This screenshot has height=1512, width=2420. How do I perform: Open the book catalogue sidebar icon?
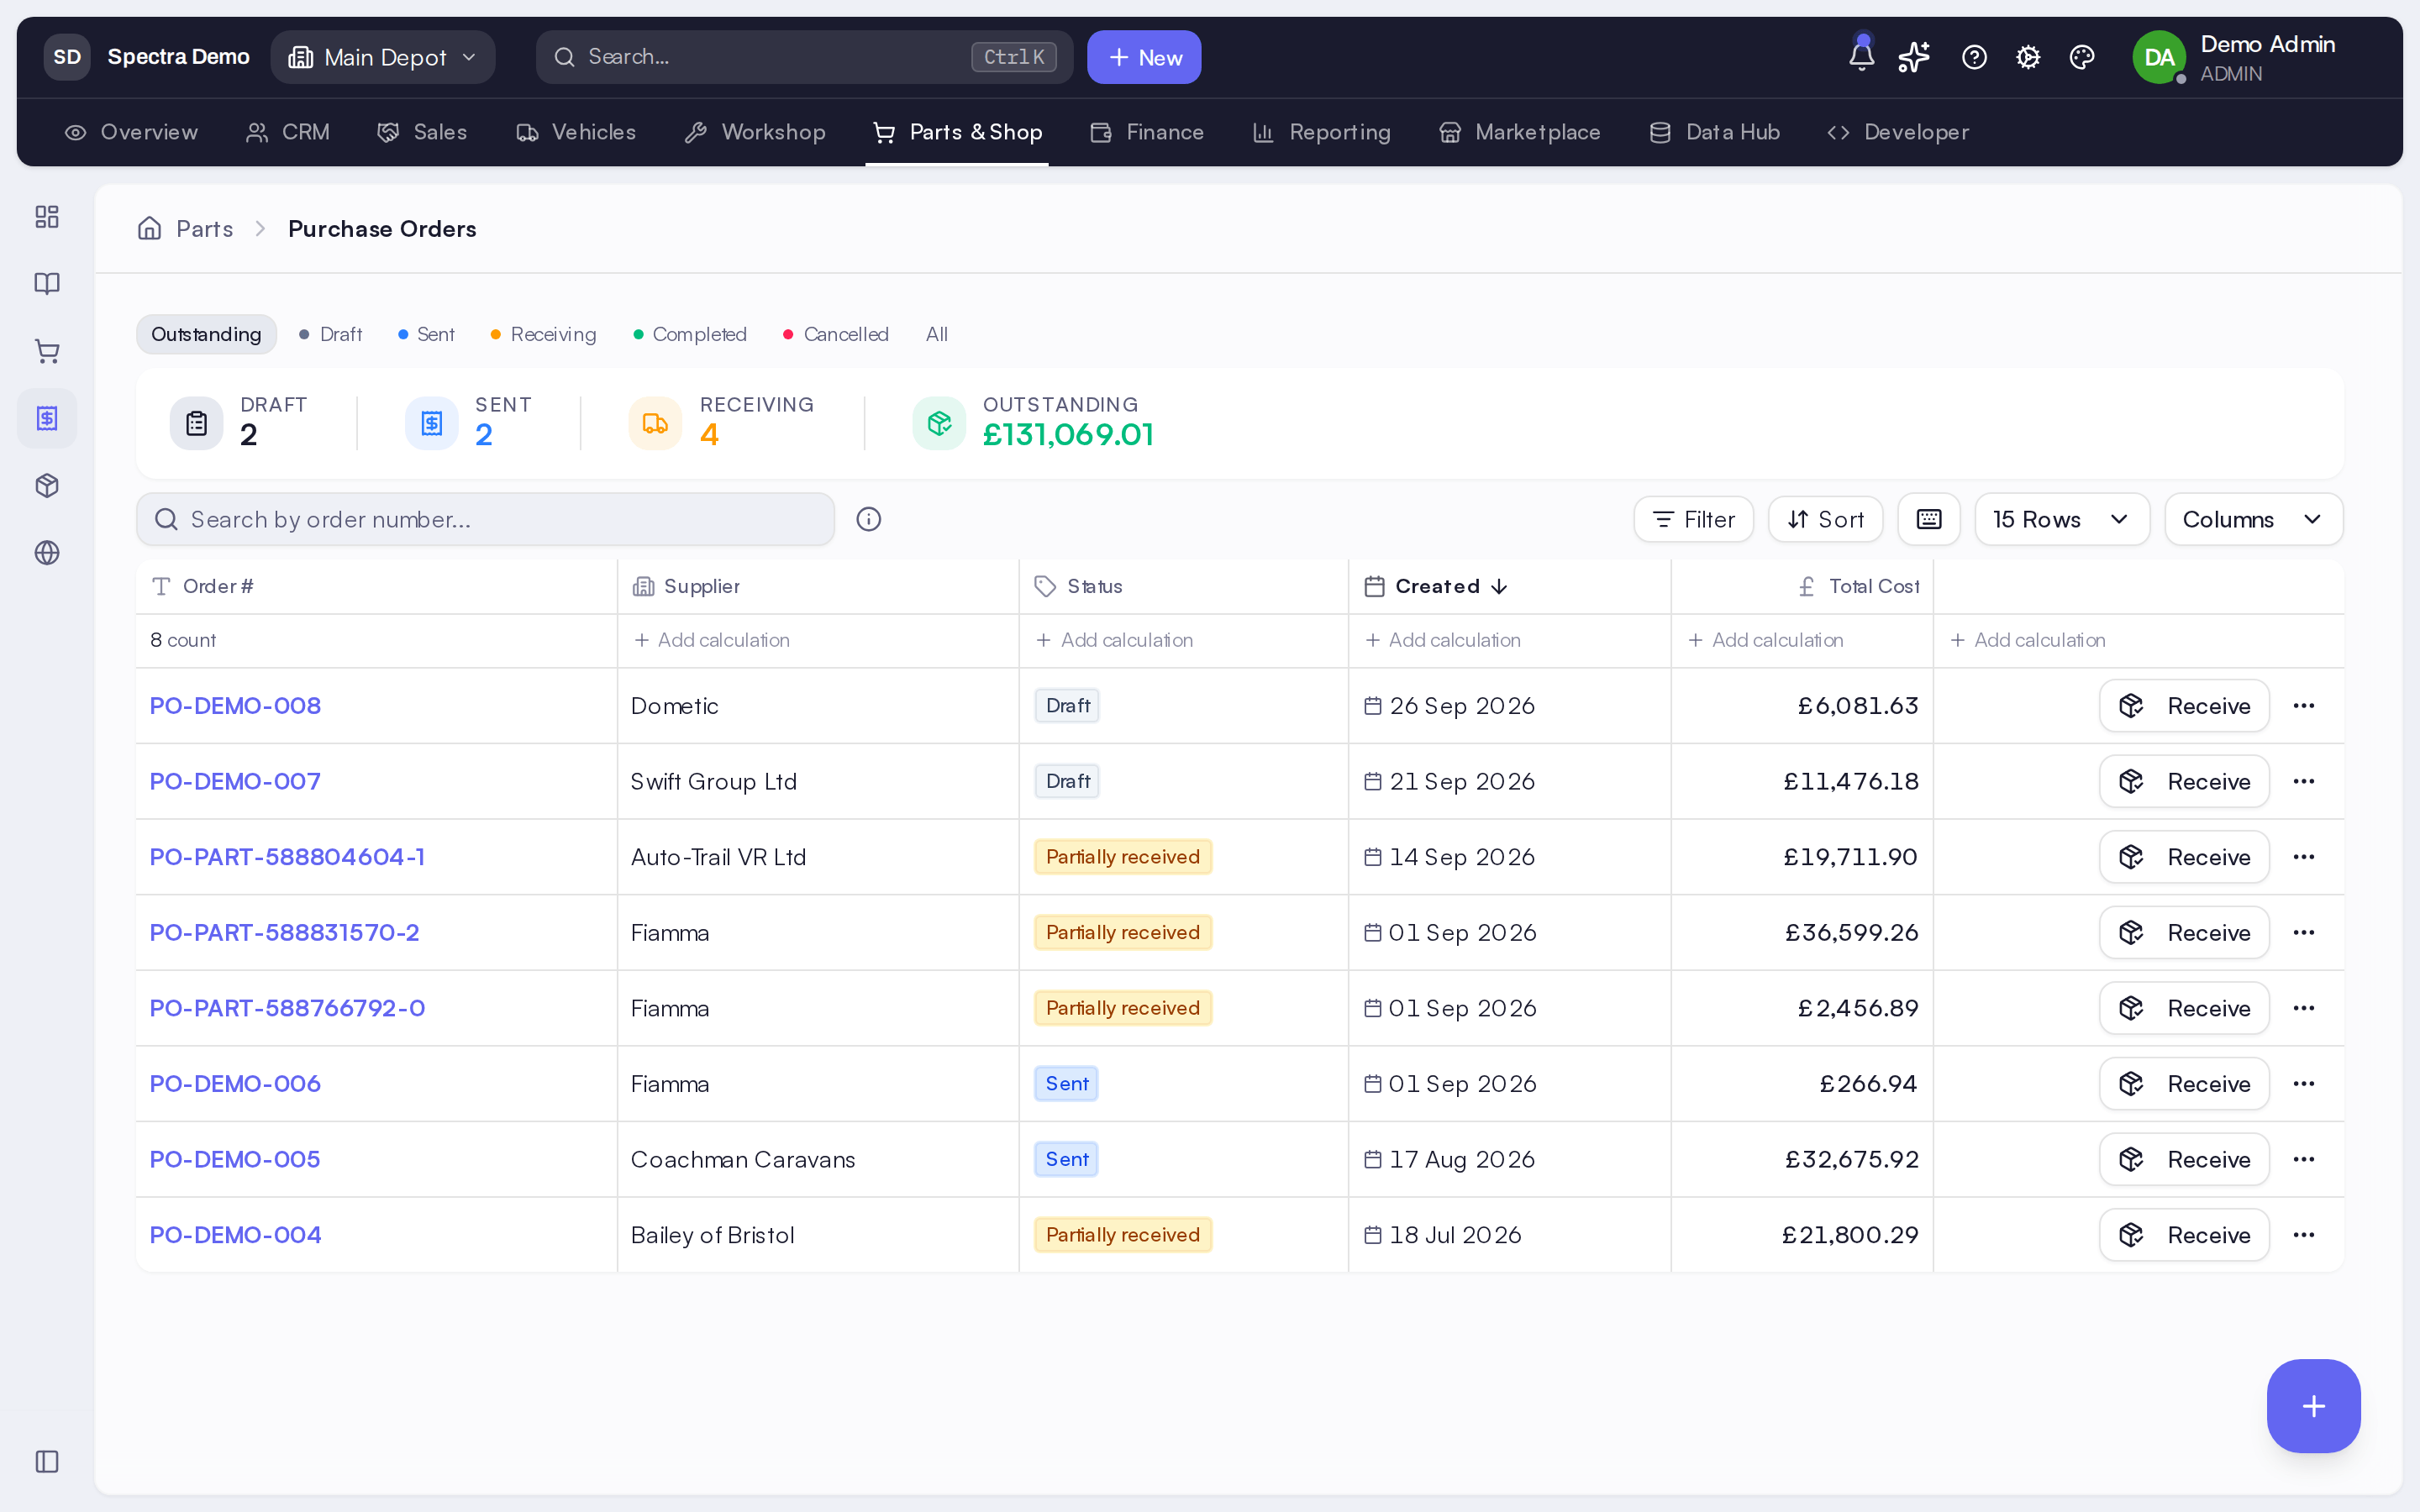pos(47,284)
